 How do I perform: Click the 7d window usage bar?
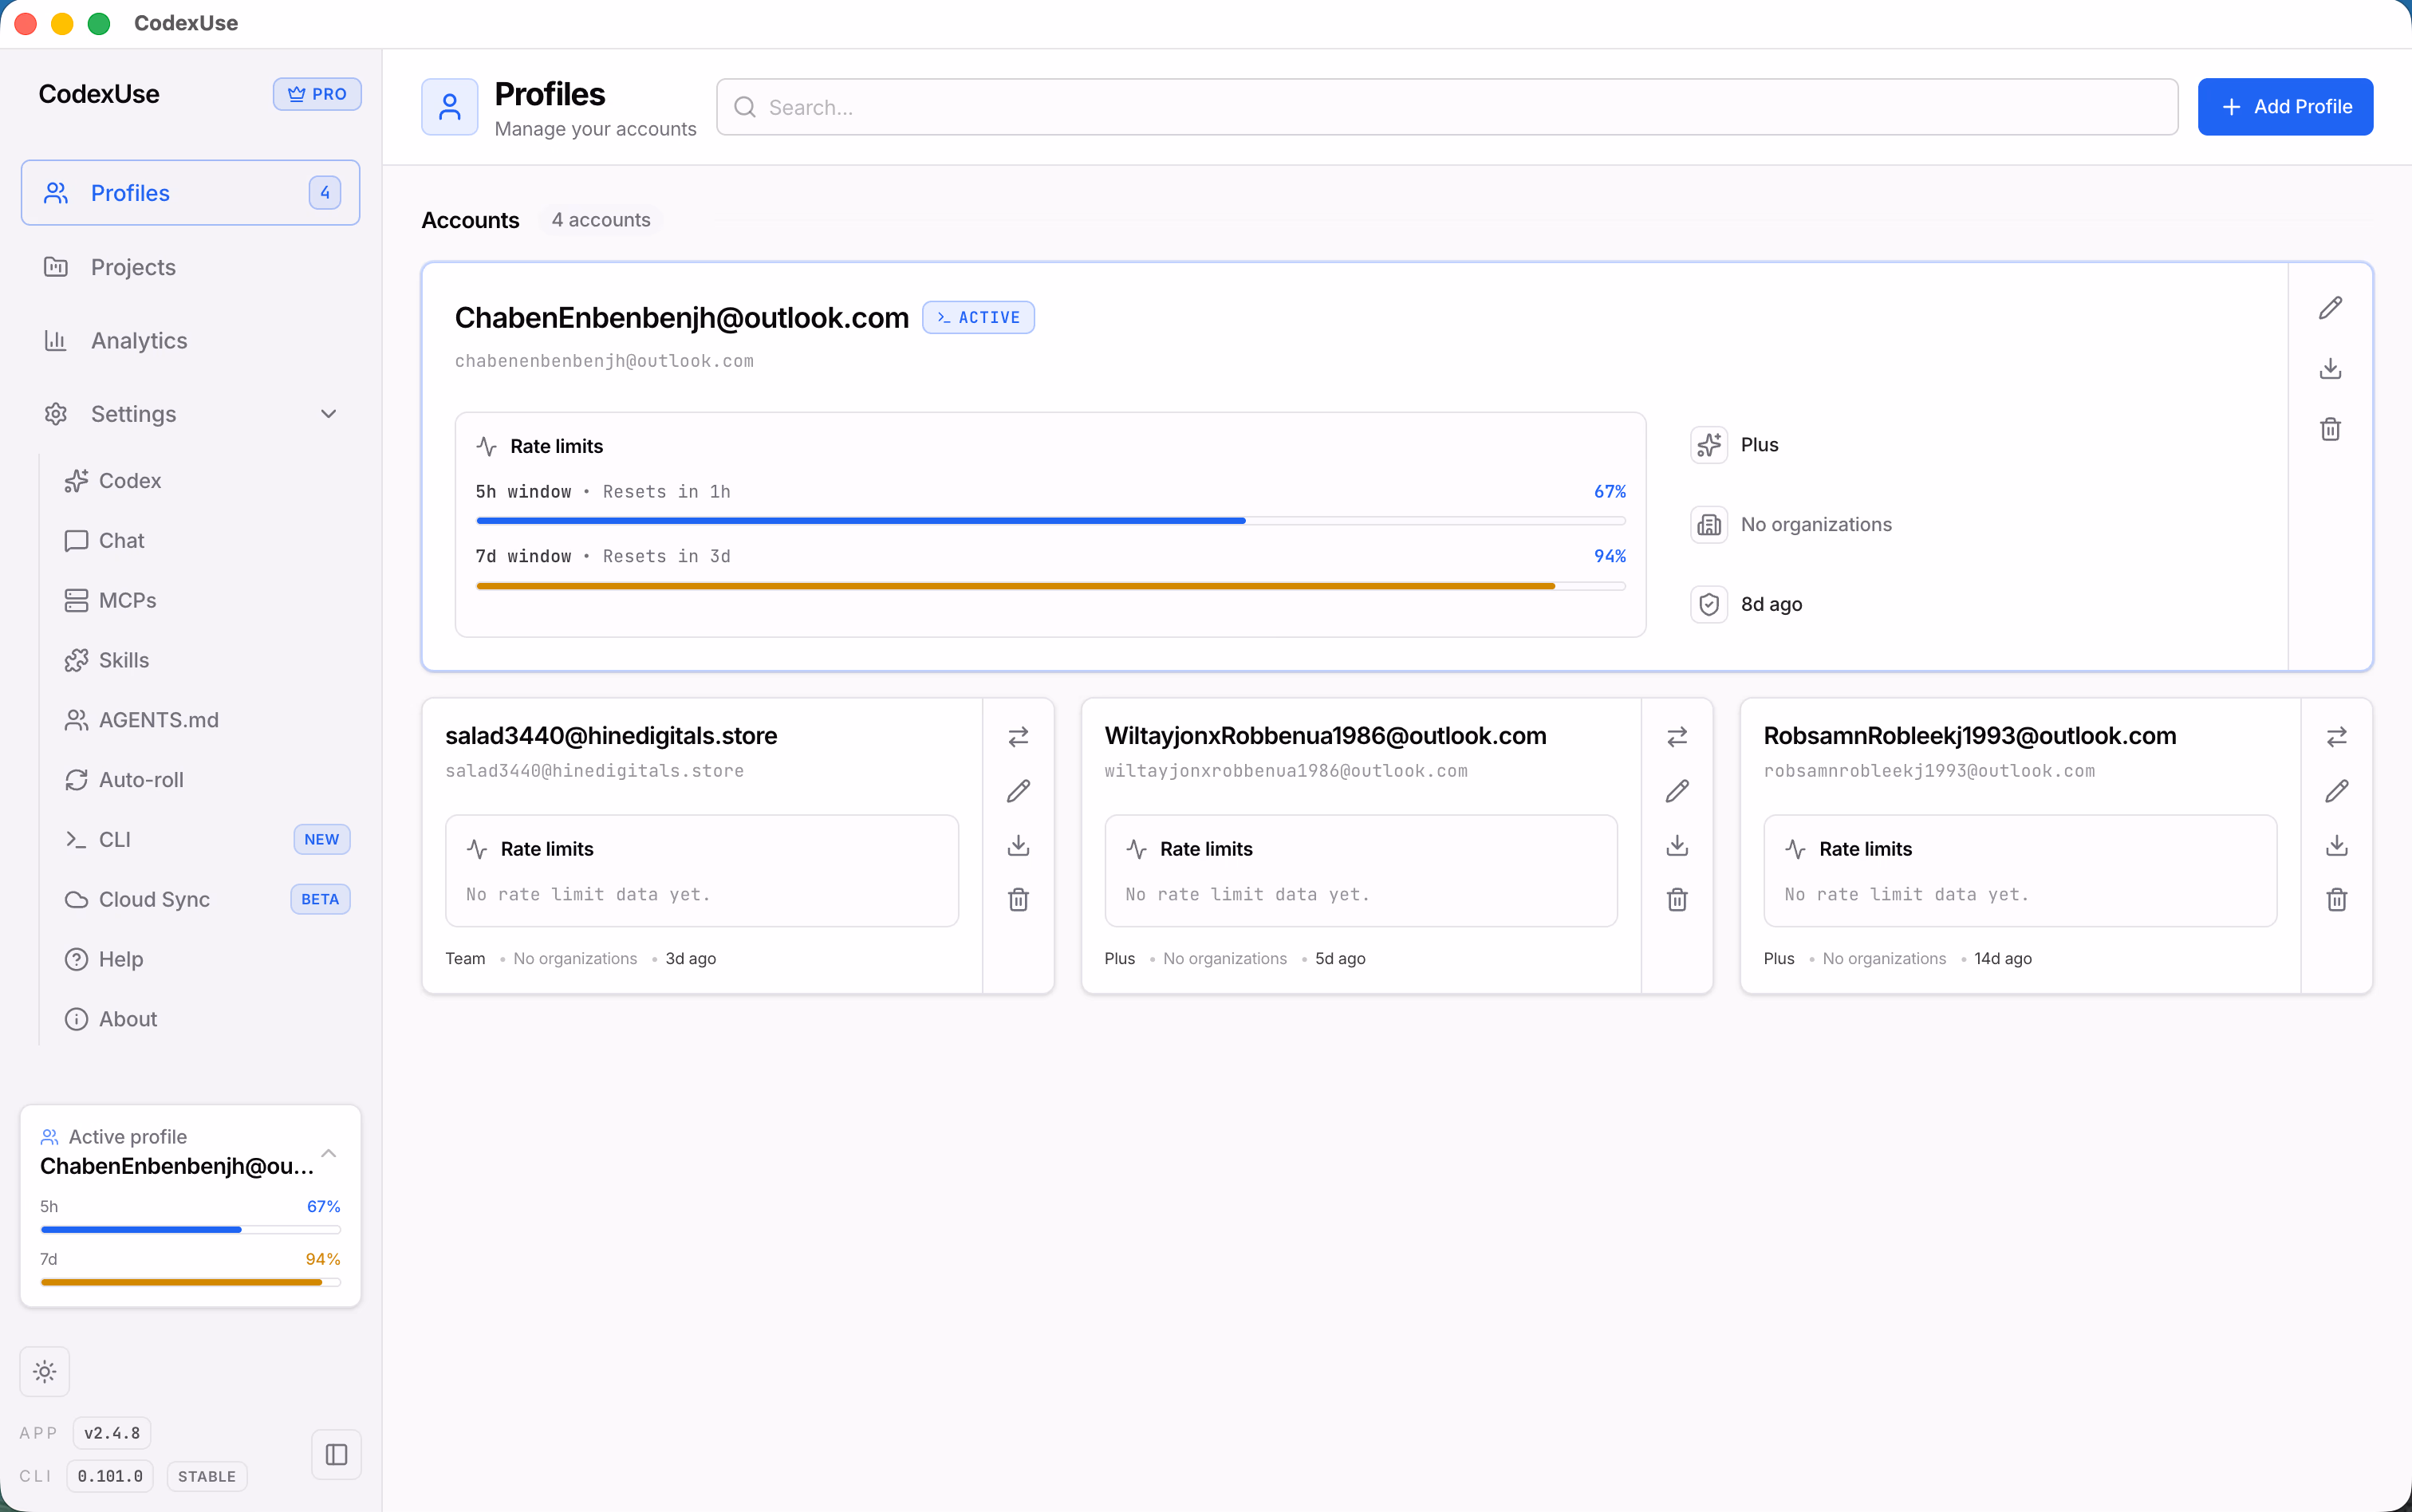[x=1050, y=586]
